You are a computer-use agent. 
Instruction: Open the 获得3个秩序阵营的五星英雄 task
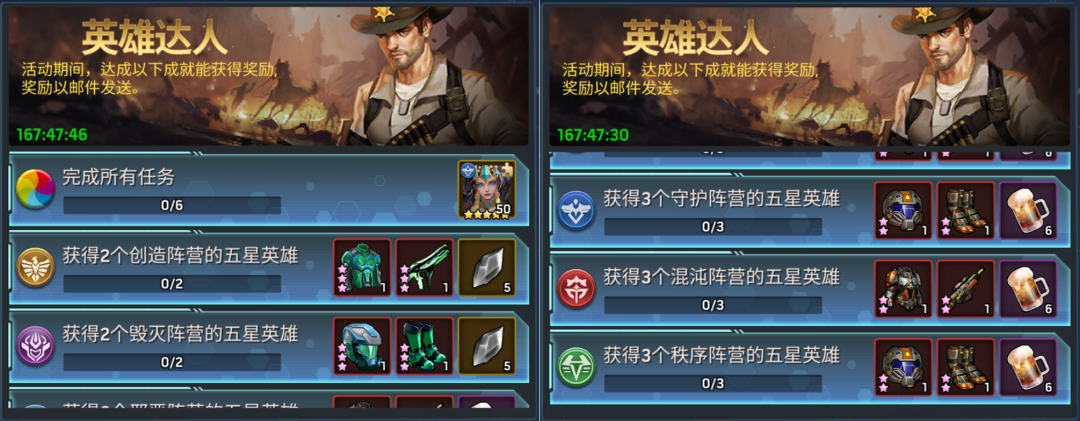coord(810,367)
